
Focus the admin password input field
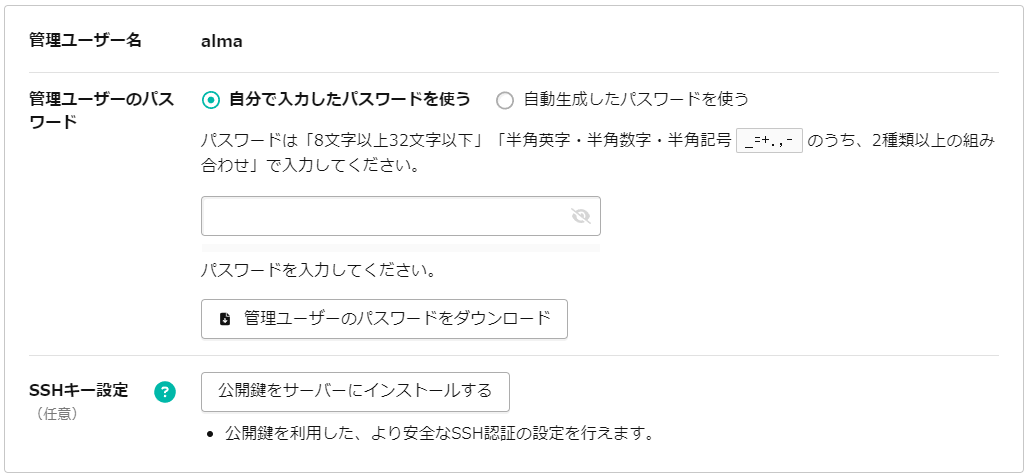401,216
